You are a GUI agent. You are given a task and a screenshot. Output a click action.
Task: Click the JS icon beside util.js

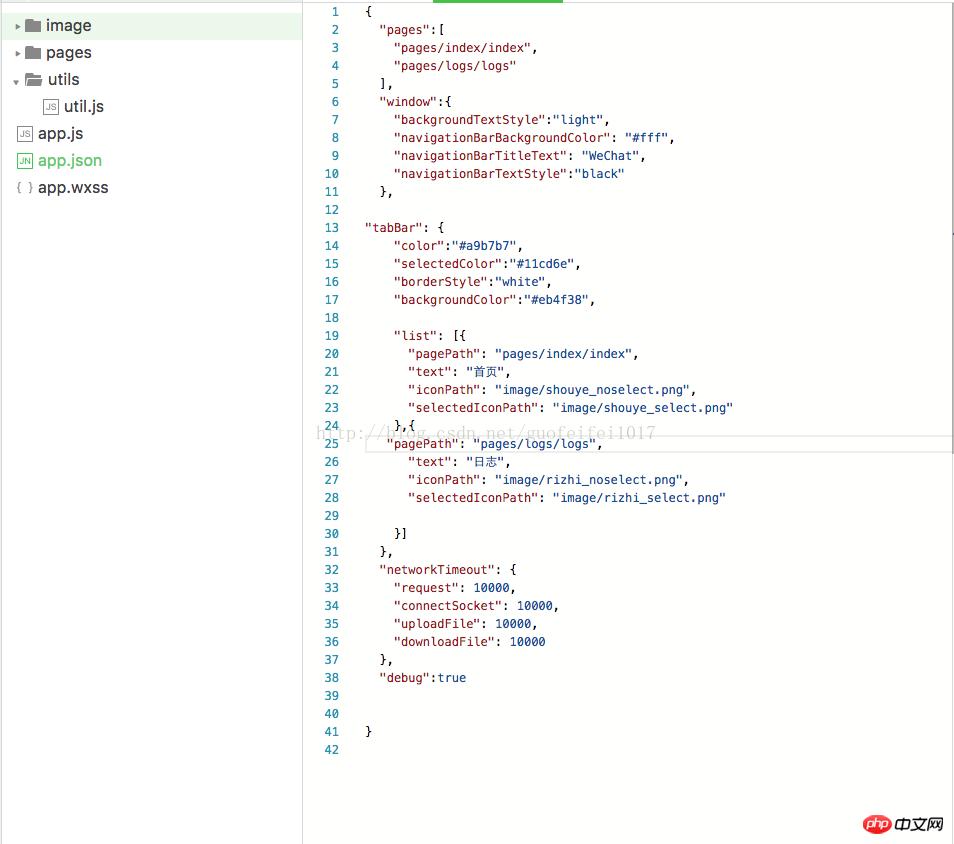[51, 107]
